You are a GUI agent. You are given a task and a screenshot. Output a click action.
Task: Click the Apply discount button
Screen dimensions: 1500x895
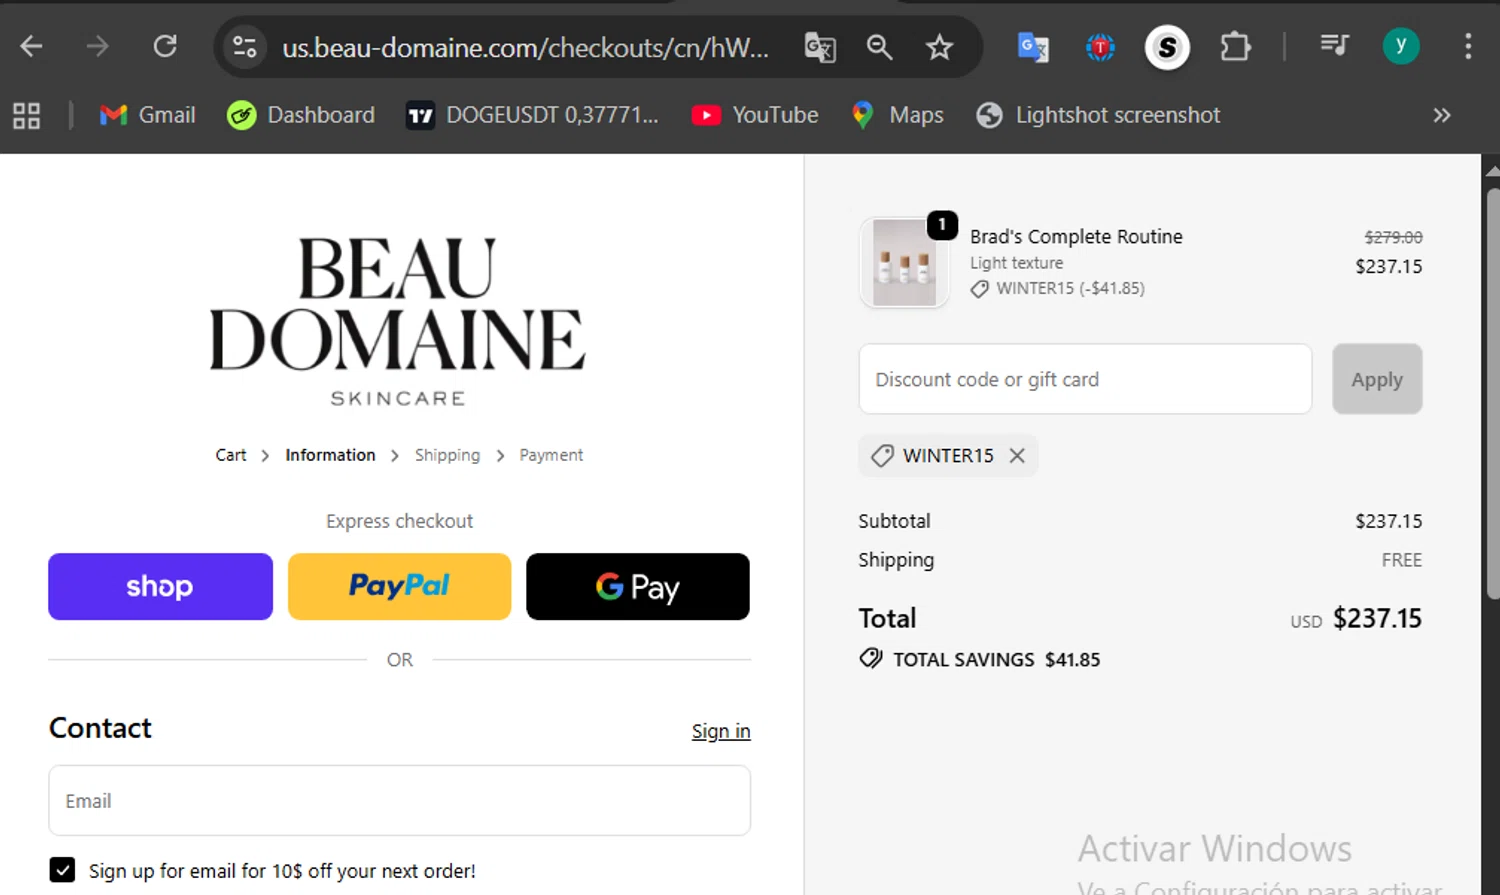point(1377,379)
